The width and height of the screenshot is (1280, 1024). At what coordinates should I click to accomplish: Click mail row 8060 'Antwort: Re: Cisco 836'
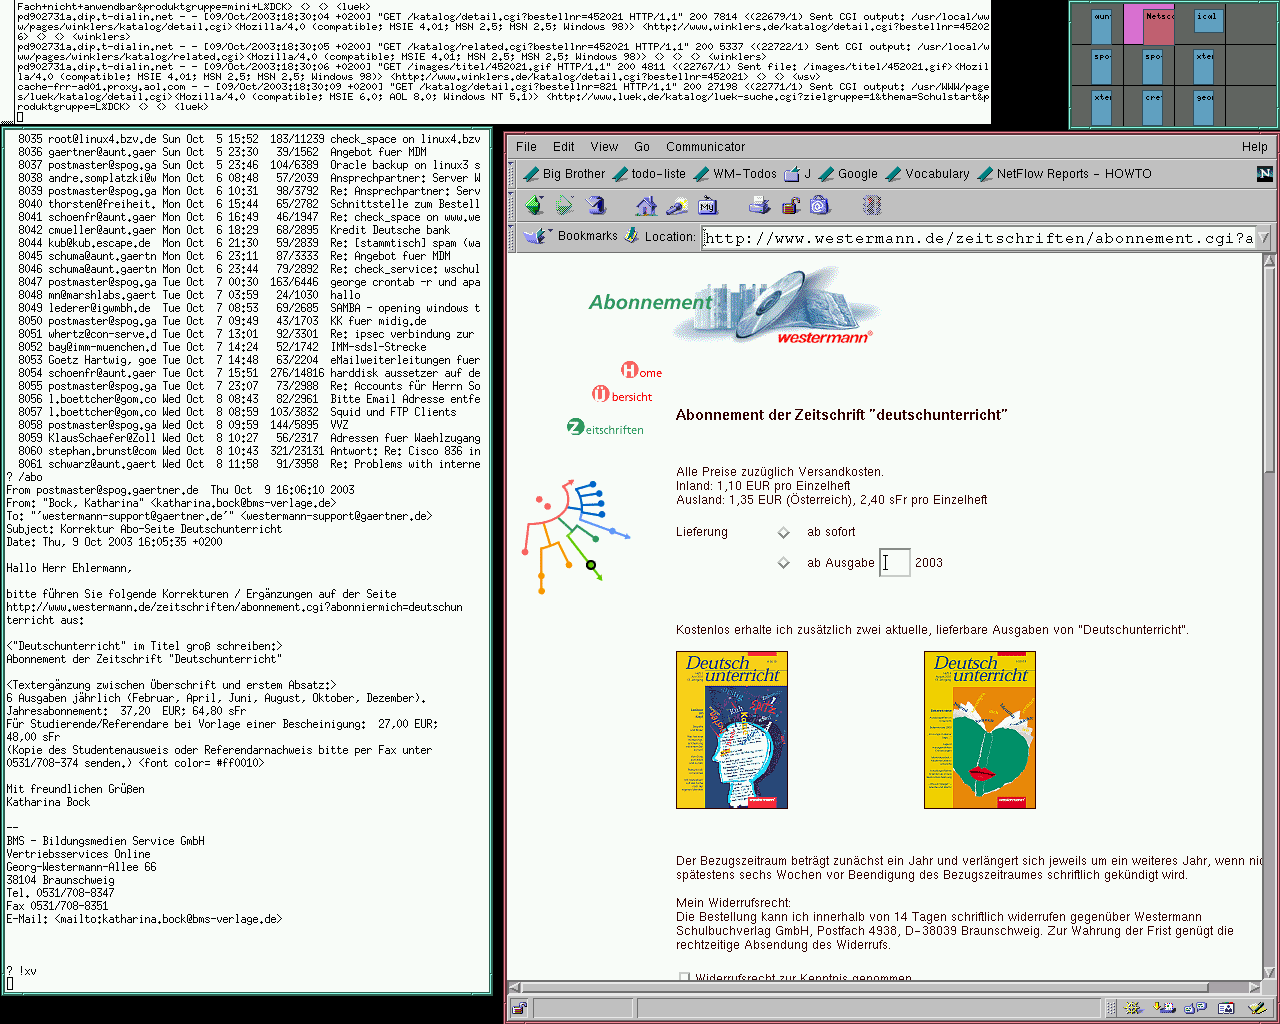click(249, 451)
